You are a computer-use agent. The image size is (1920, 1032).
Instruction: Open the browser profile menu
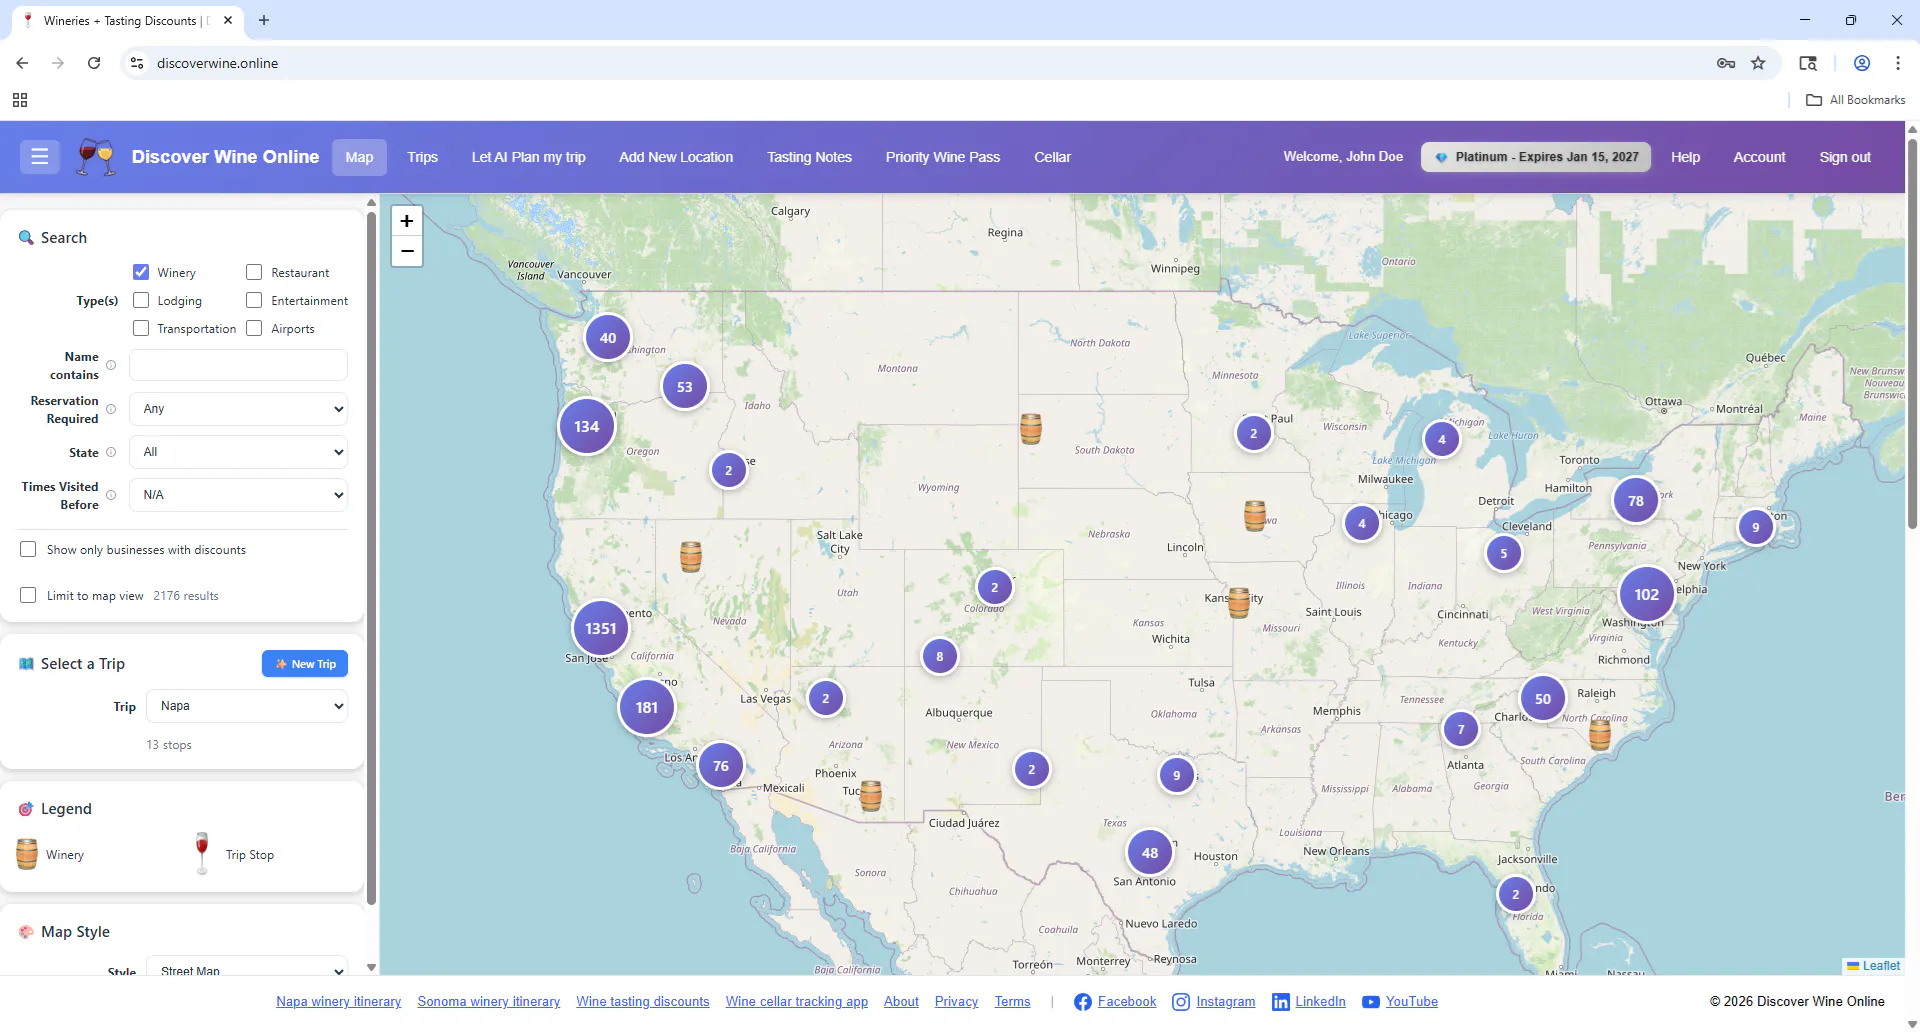coord(1862,63)
